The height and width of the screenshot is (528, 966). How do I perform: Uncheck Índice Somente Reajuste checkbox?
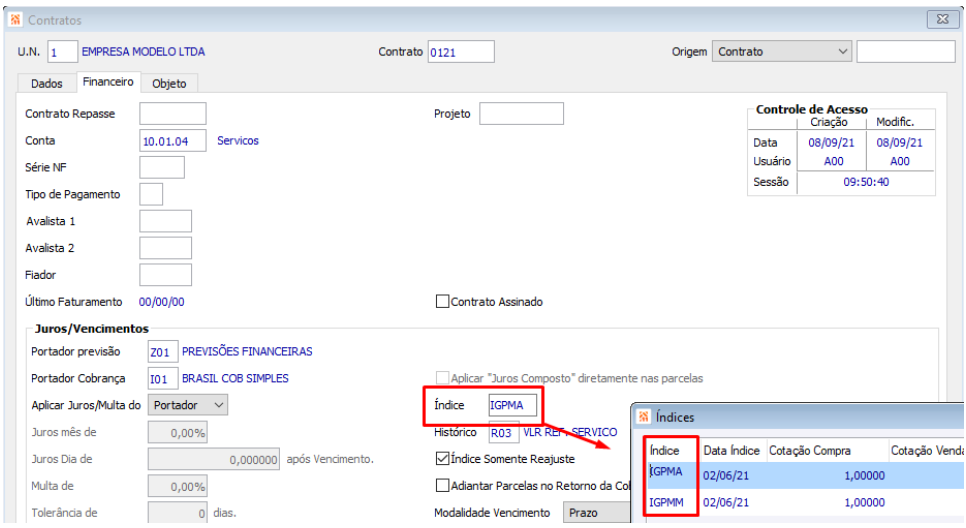442,458
